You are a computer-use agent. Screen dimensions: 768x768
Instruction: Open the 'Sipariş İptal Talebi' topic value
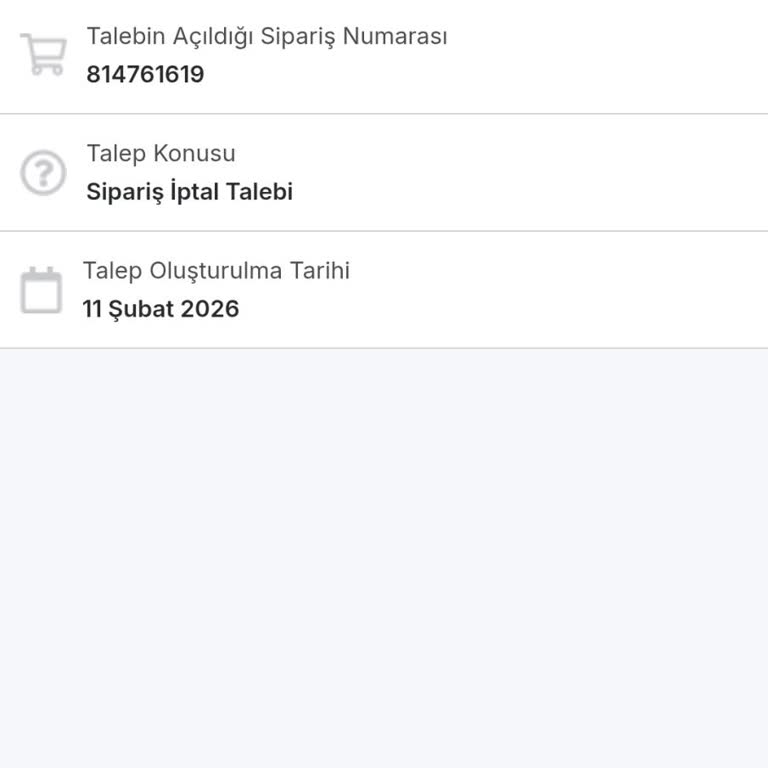coord(189,192)
